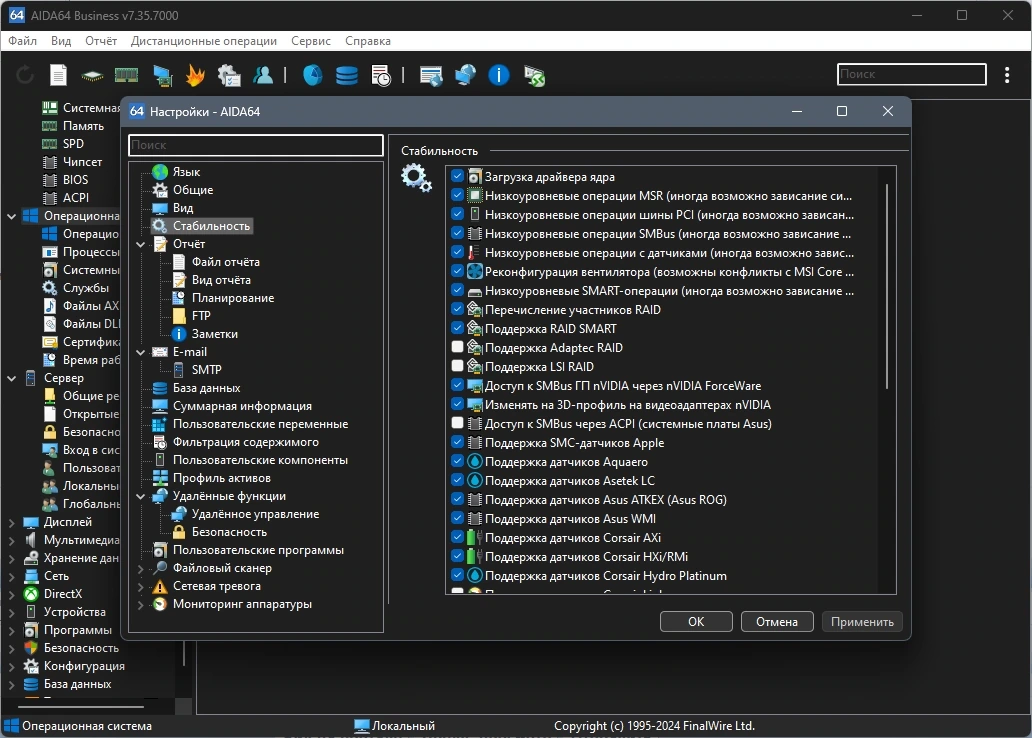This screenshot has width=1032, height=738.
Task: Open the Файл menu
Action: click(x=22, y=41)
